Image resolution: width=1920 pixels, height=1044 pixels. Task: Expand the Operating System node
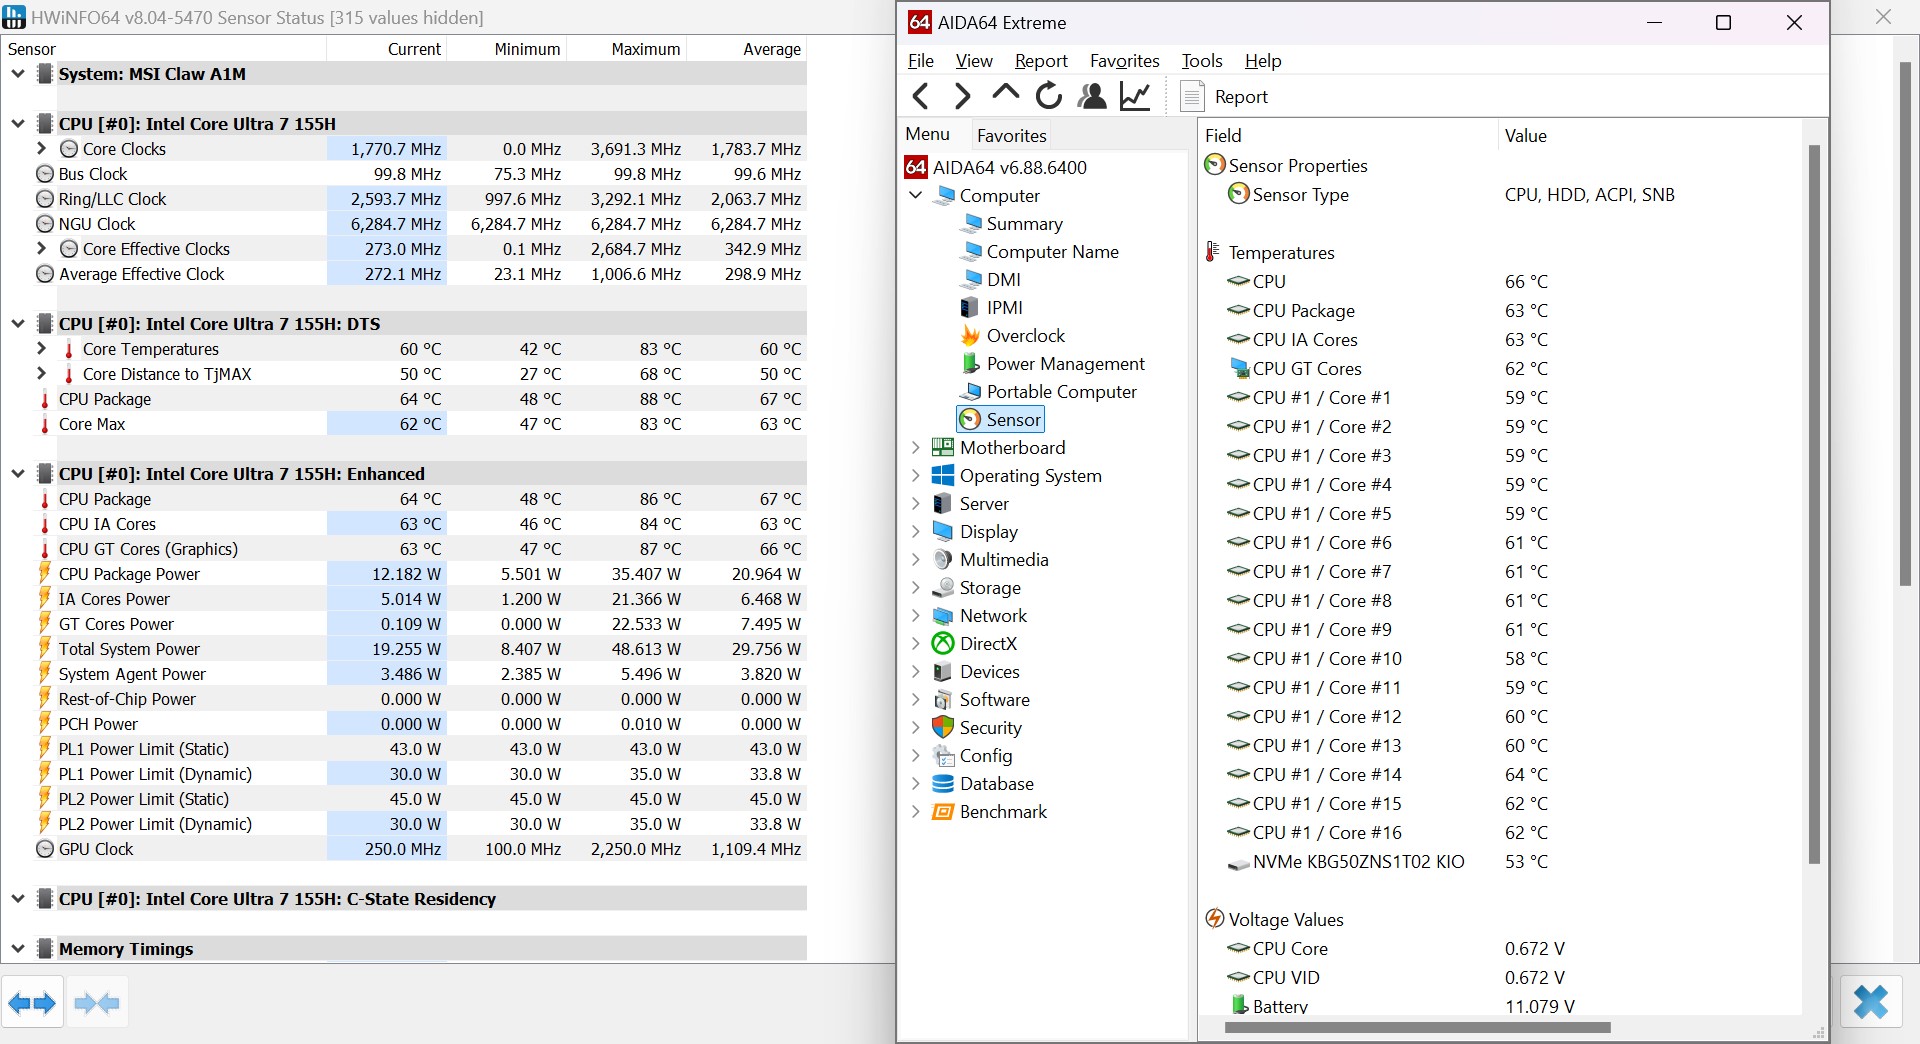click(x=915, y=476)
